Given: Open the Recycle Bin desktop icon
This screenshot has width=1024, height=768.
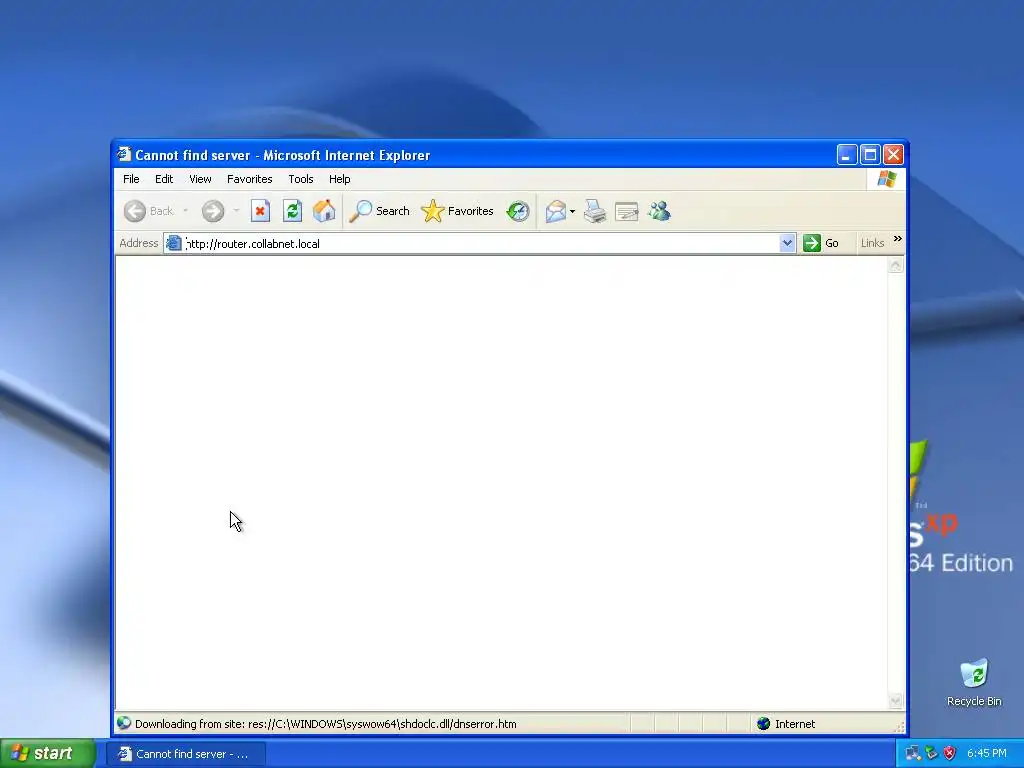Looking at the screenshot, I should pyautogui.click(x=974, y=682).
